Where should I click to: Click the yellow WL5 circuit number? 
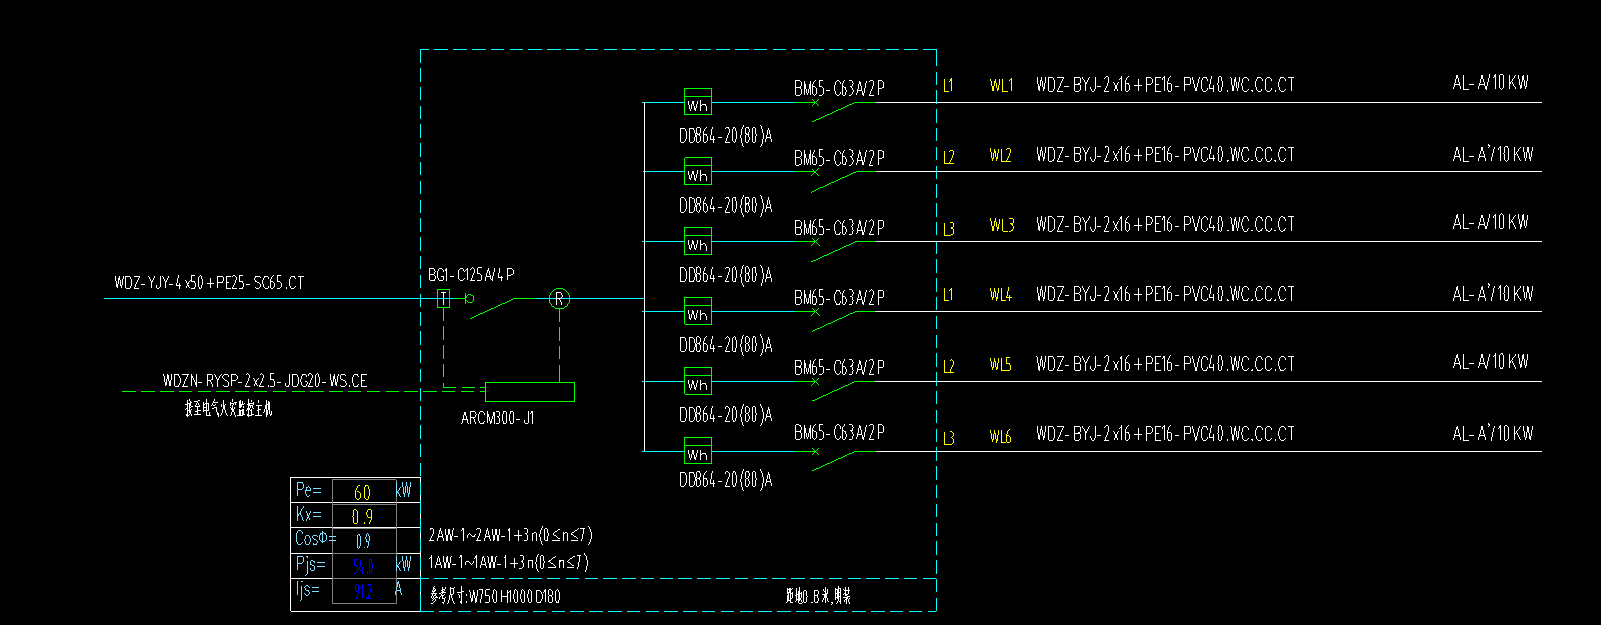click(x=1002, y=365)
